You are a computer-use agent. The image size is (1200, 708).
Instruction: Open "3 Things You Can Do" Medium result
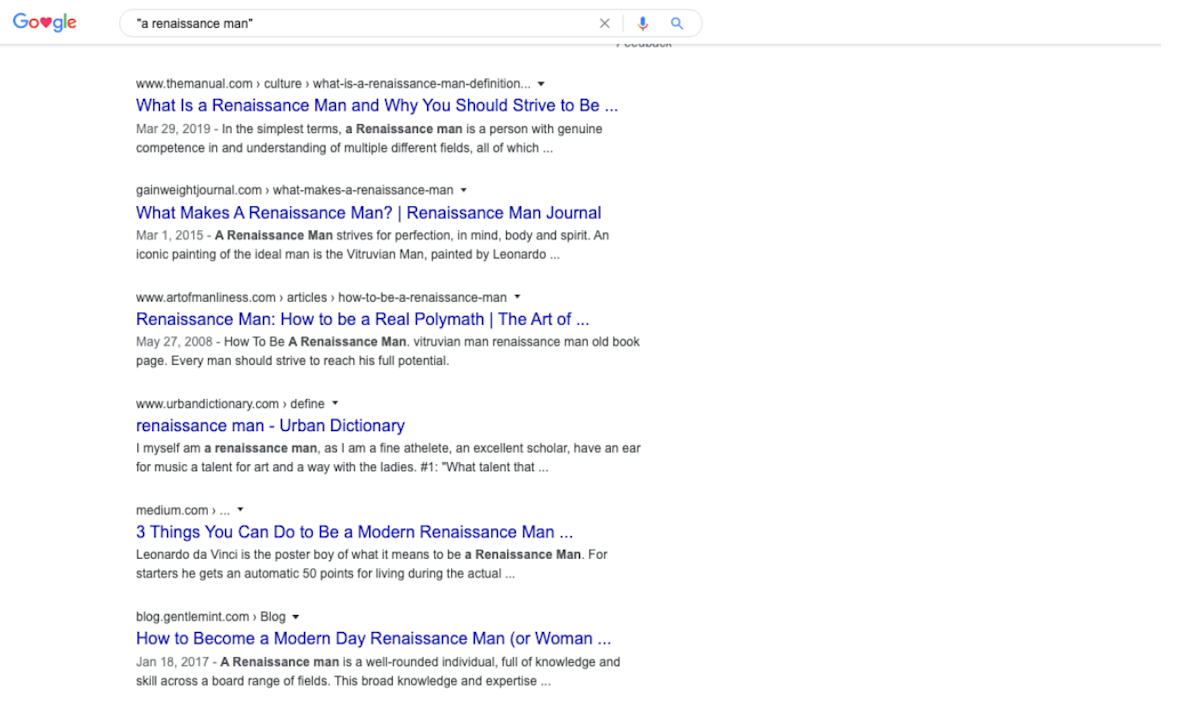click(x=354, y=532)
